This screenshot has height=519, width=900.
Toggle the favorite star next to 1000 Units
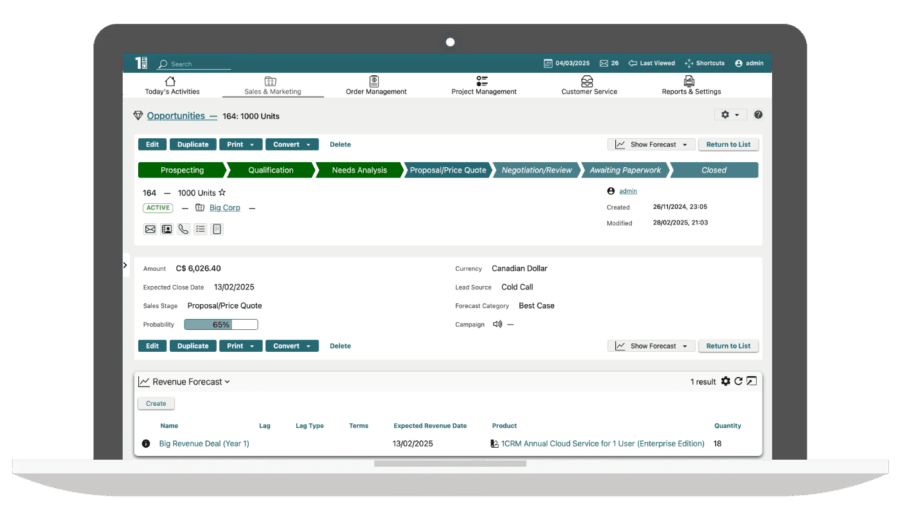pos(222,192)
